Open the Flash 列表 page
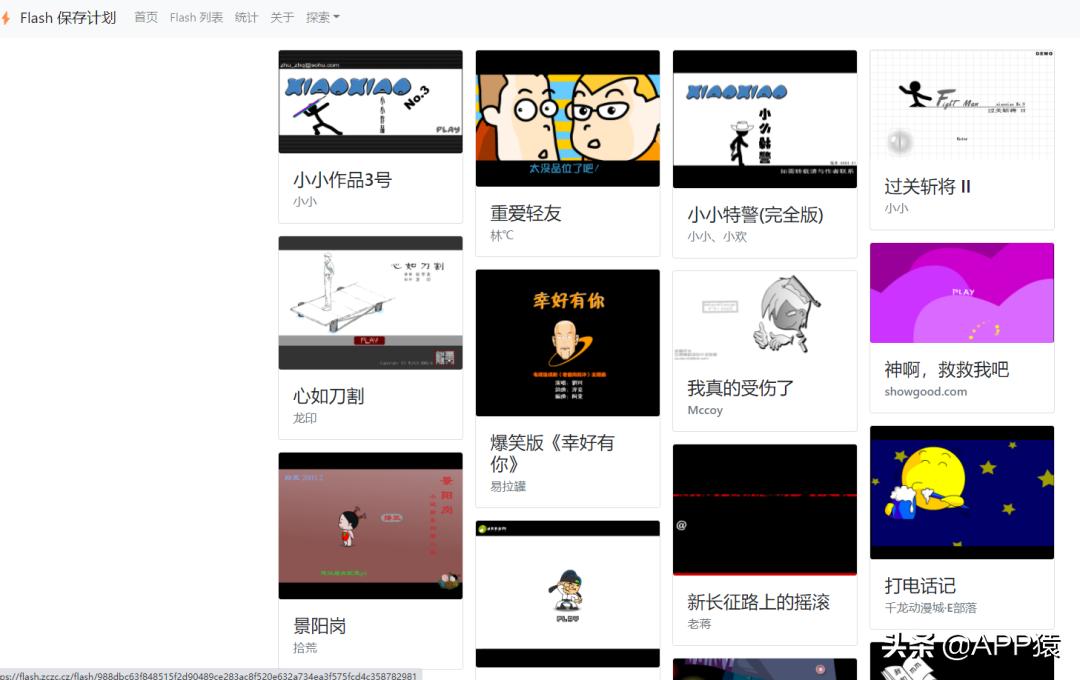The width and height of the screenshot is (1080, 680). tap(196, 17)
